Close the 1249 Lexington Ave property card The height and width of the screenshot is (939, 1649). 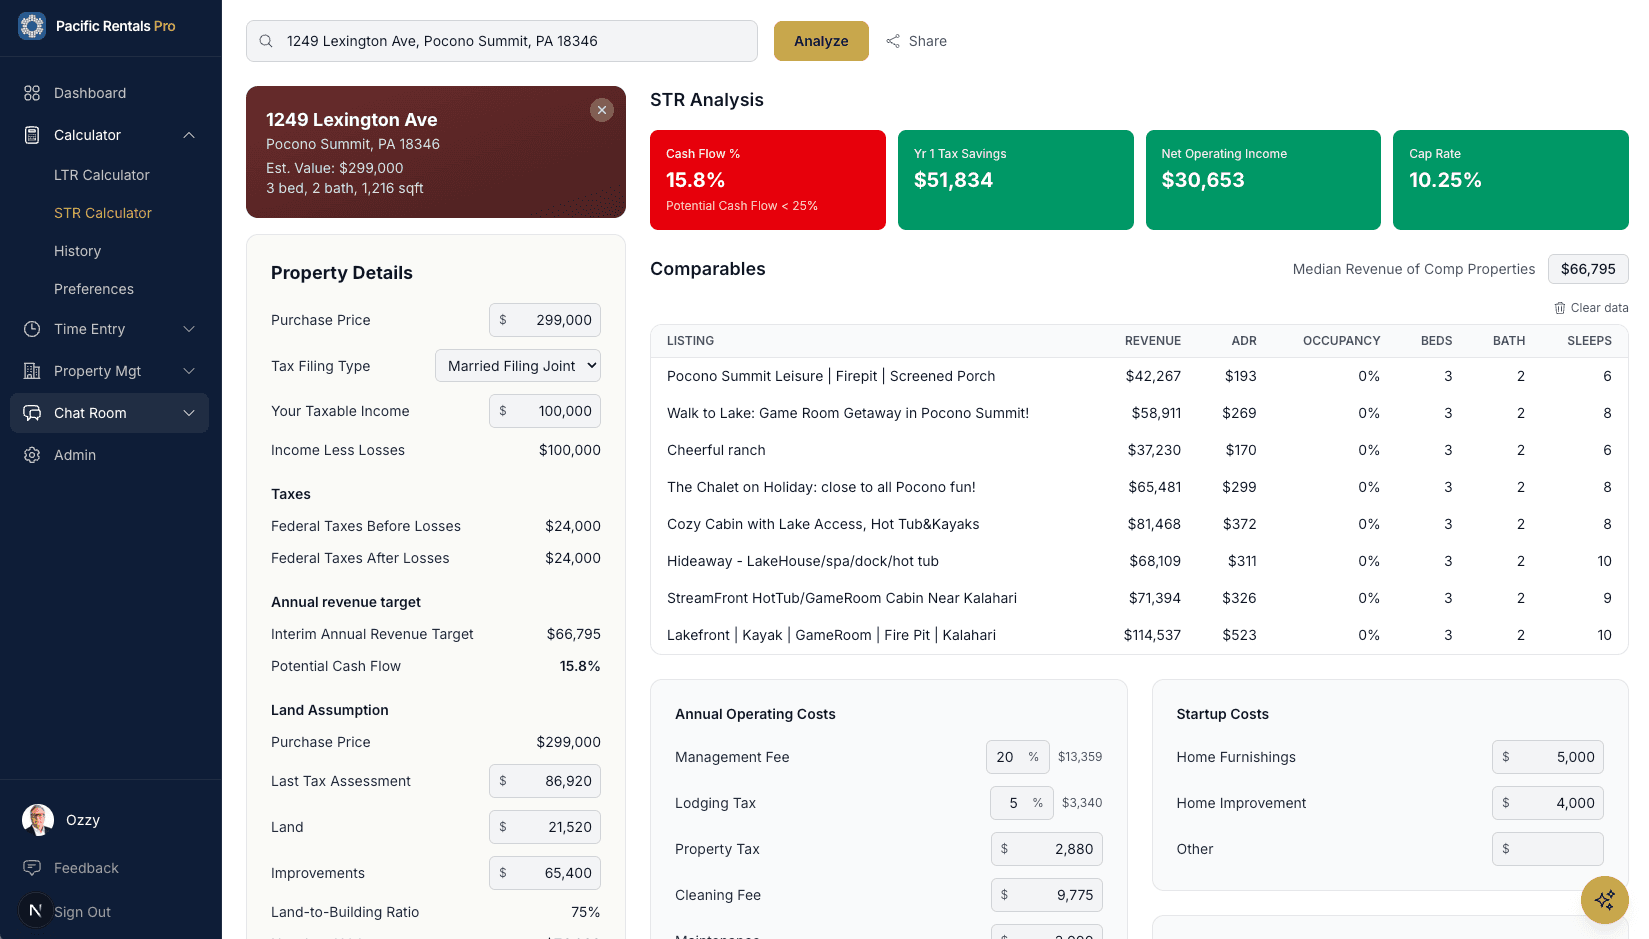602,110
